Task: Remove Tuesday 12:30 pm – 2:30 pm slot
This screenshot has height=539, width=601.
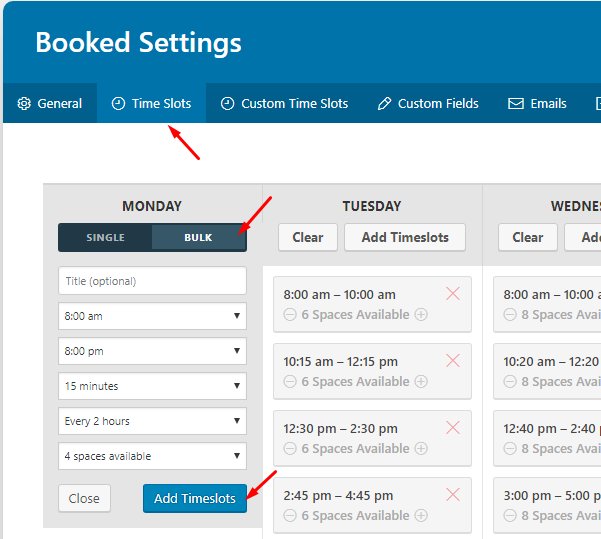Action: pyautogui.click(x=452, y=427)
